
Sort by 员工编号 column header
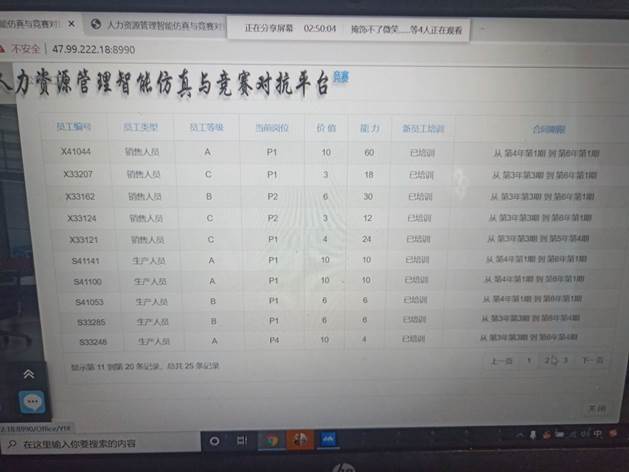[74, 127]
